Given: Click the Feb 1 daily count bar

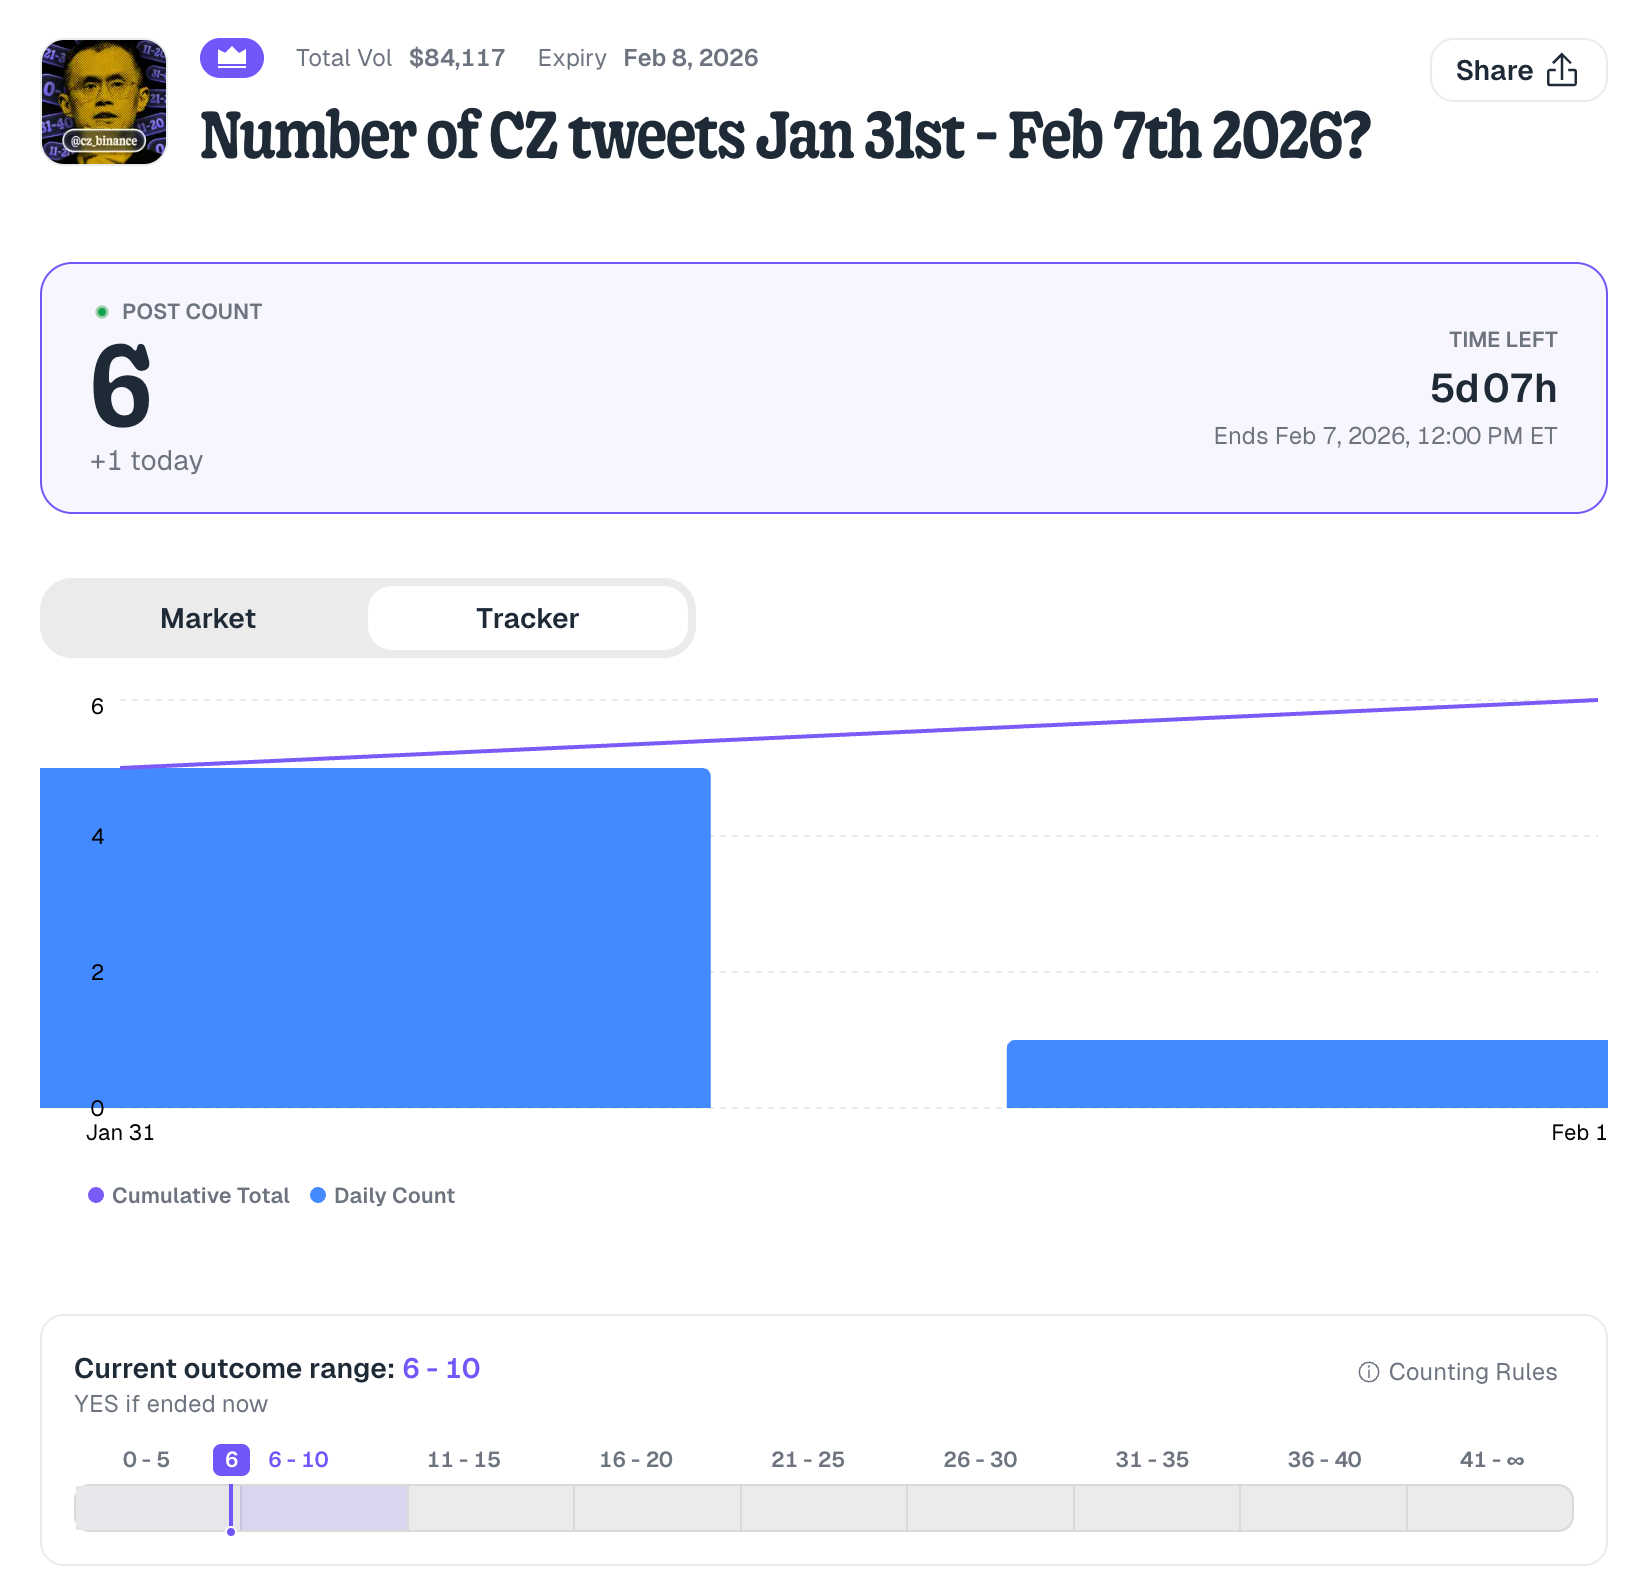Looking at the screenshot, I should [x=1306, y=1074].
